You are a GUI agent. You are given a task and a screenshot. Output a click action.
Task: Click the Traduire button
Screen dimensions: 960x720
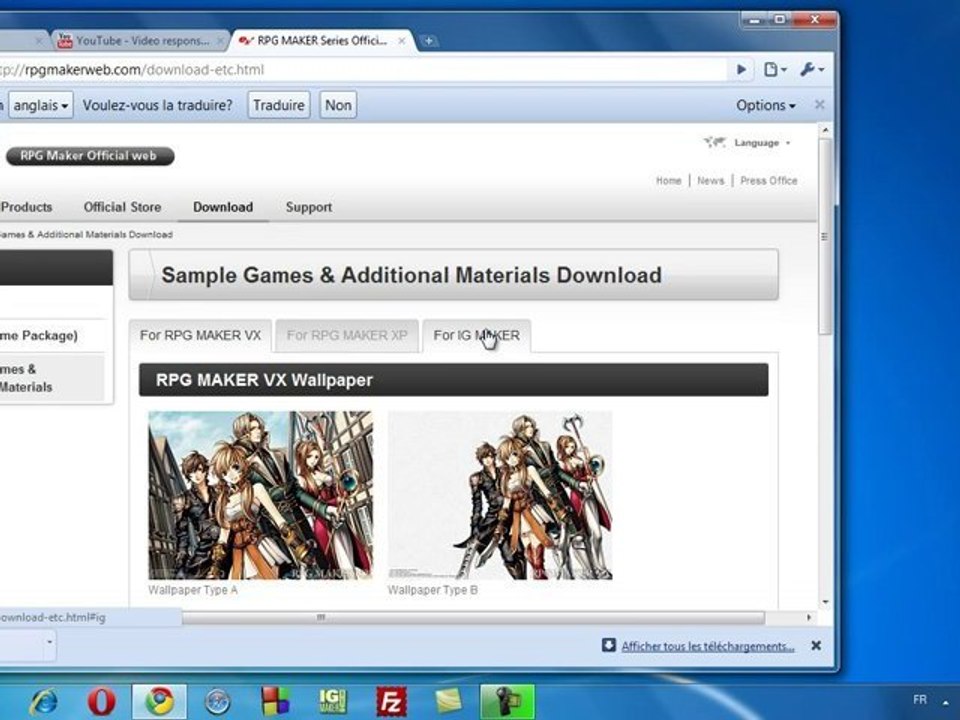click(x=279, y=105)
